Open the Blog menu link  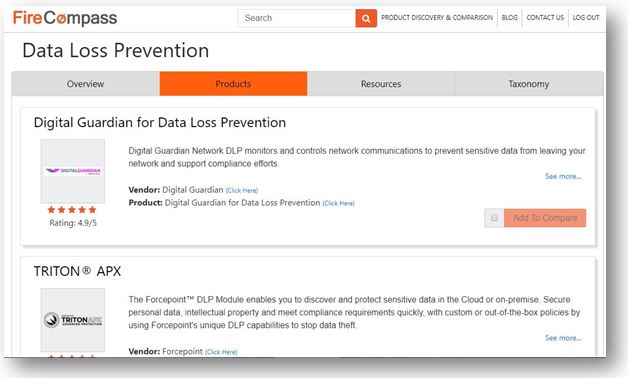pos(509,18)
